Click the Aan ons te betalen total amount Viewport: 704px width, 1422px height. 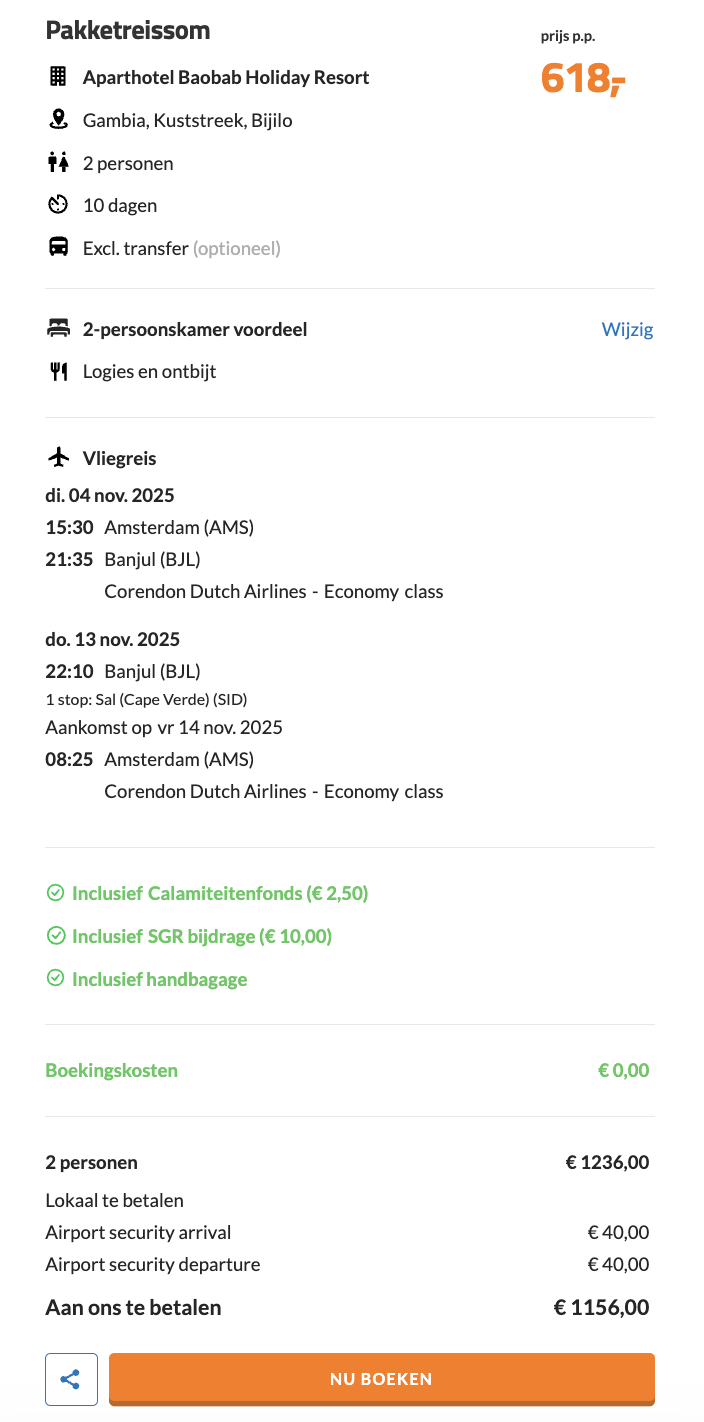(x=601, y=1307)
